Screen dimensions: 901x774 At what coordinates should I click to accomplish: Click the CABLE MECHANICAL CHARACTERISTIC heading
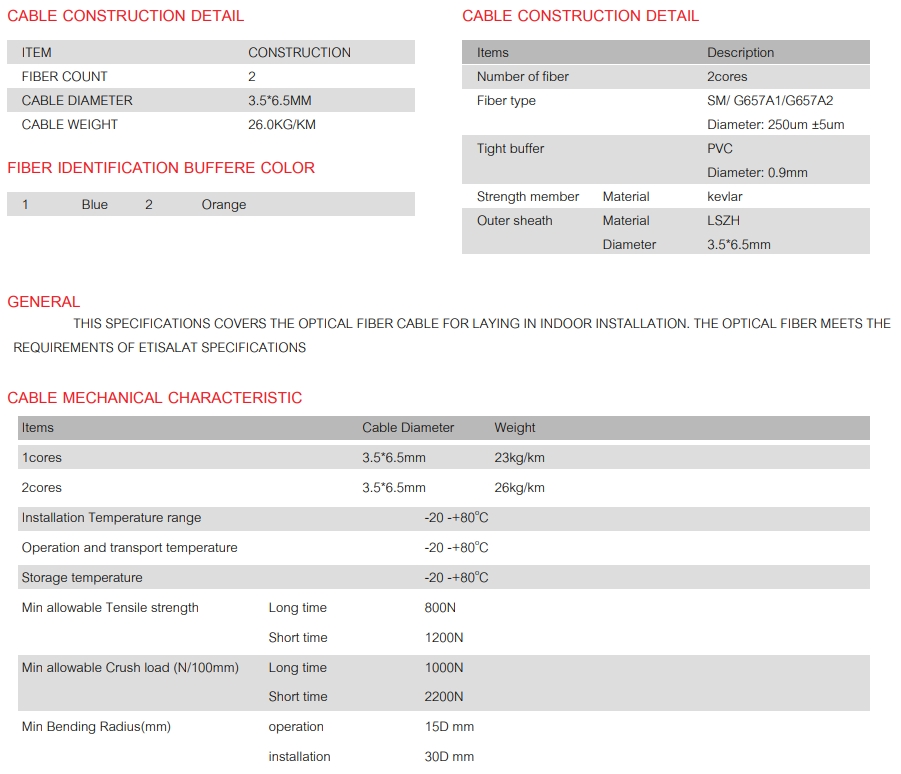coord(154,398)
